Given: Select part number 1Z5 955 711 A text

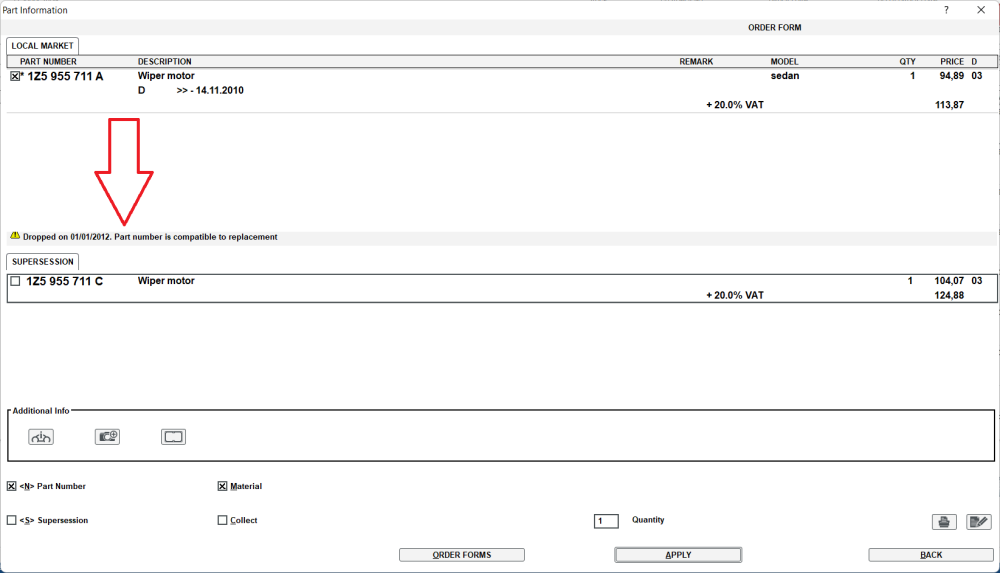Looking at the screenshot, I should (x=65, y=77).
